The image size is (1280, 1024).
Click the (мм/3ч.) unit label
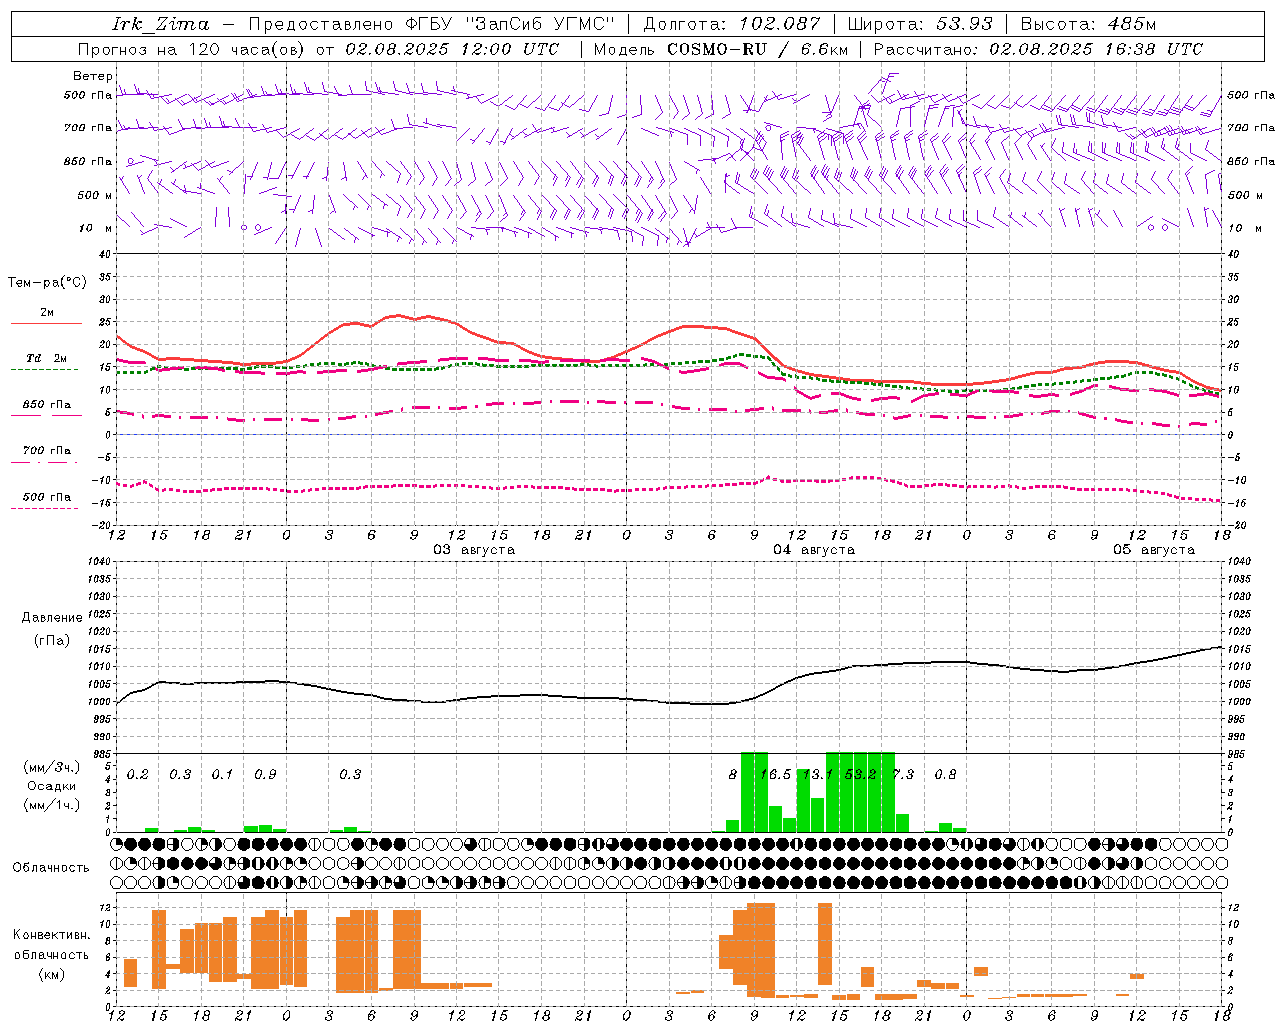[x=51, y=767]
